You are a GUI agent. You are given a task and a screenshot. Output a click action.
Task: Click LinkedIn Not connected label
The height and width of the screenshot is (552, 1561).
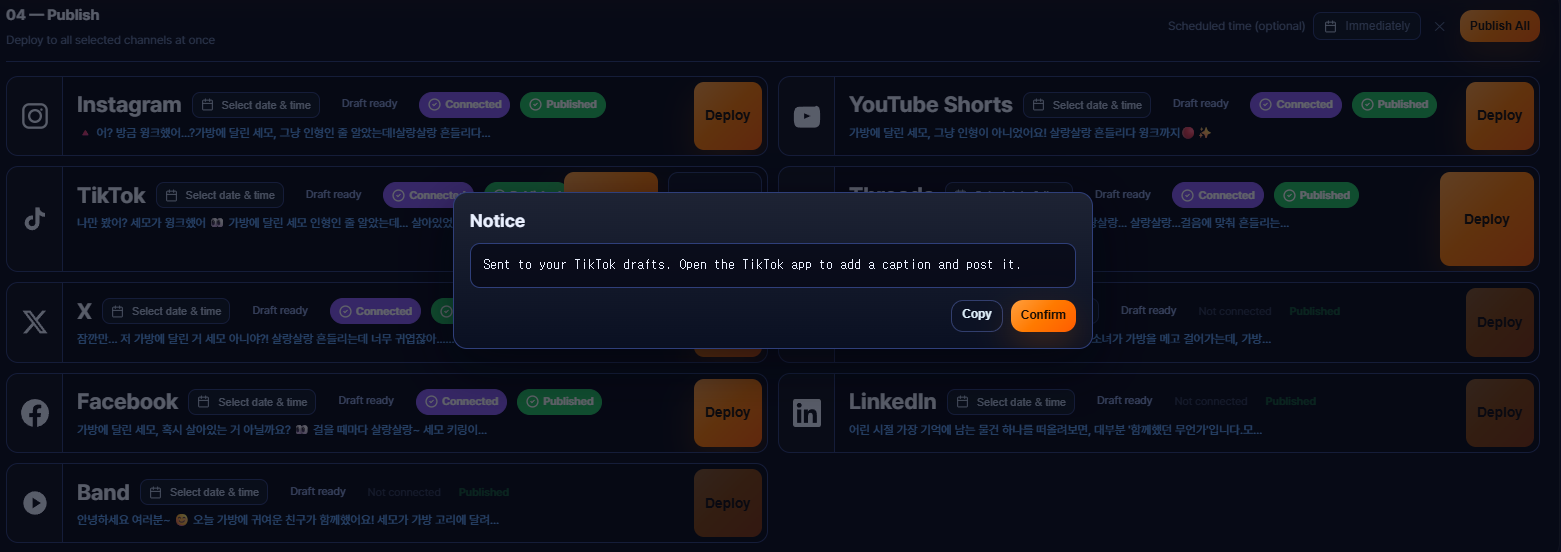(x=1211, y=401)
